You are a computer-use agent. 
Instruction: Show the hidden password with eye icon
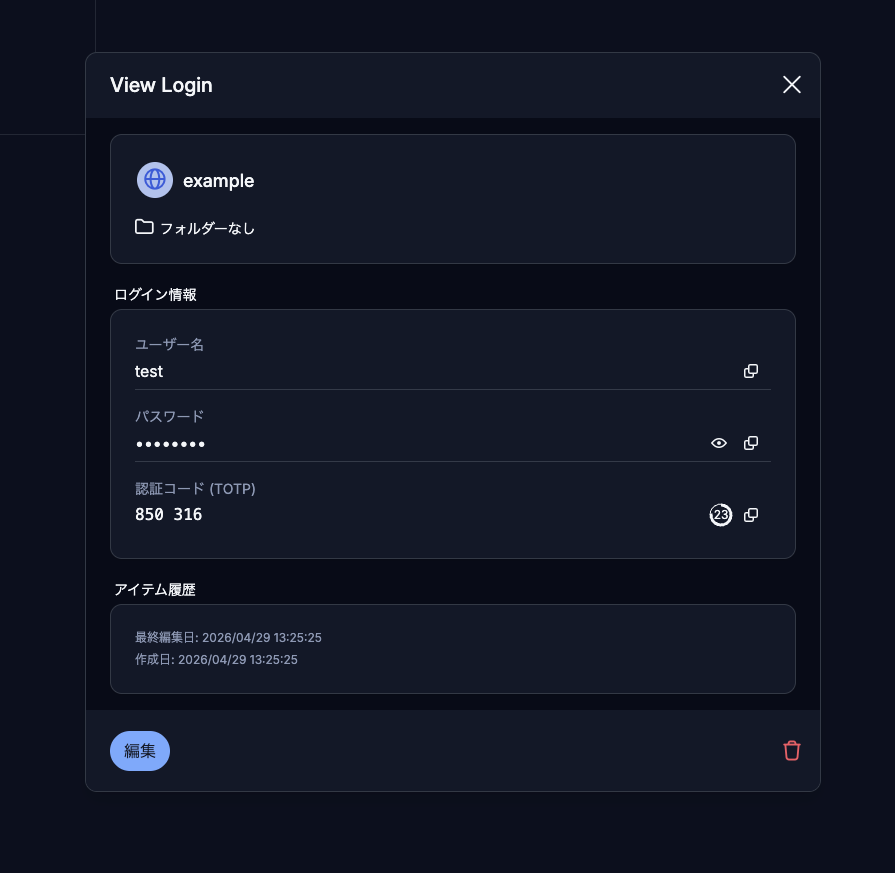click(x=719, y=443)
